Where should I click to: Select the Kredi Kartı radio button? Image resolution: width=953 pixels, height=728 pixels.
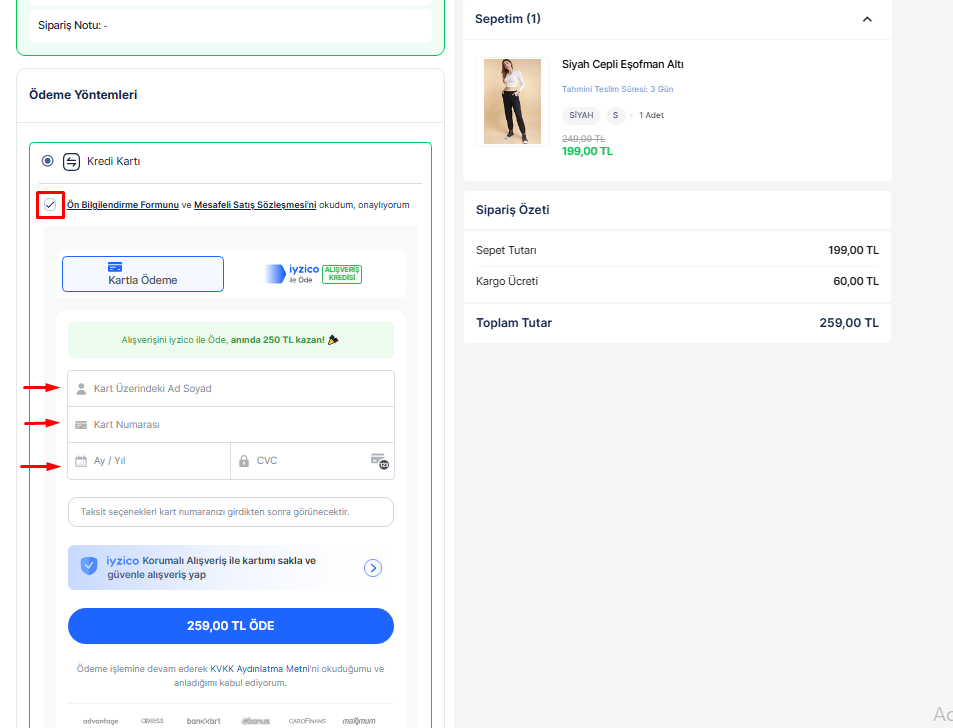coord(48,161)
